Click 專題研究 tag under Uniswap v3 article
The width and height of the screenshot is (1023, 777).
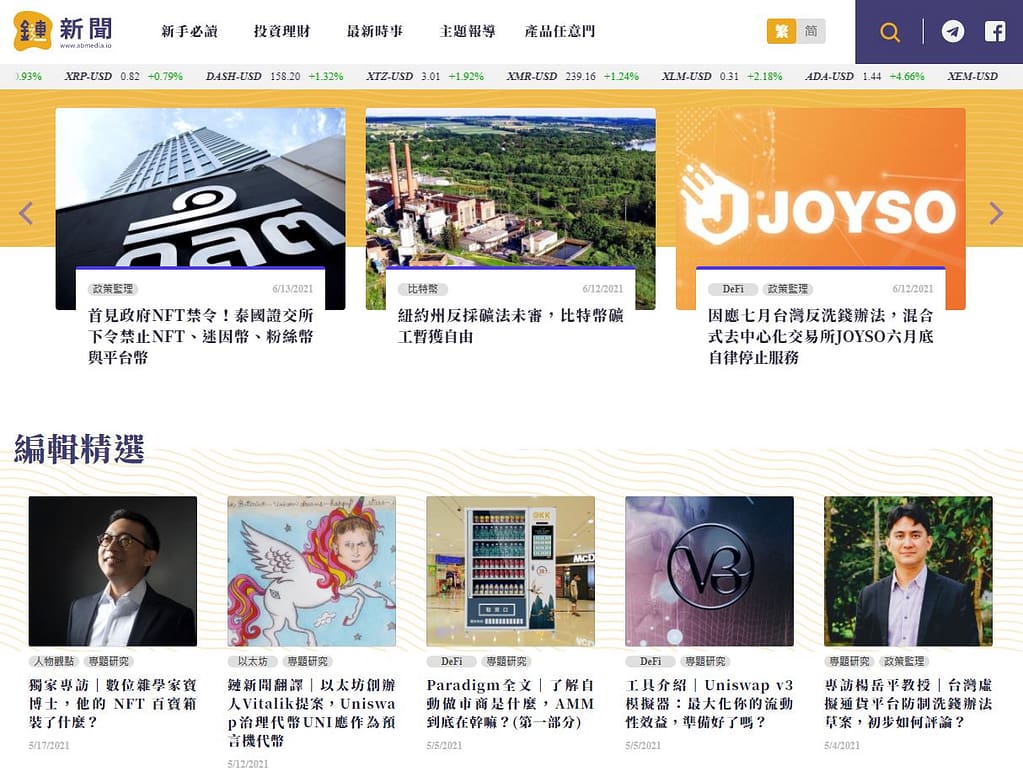click(706, 662)
